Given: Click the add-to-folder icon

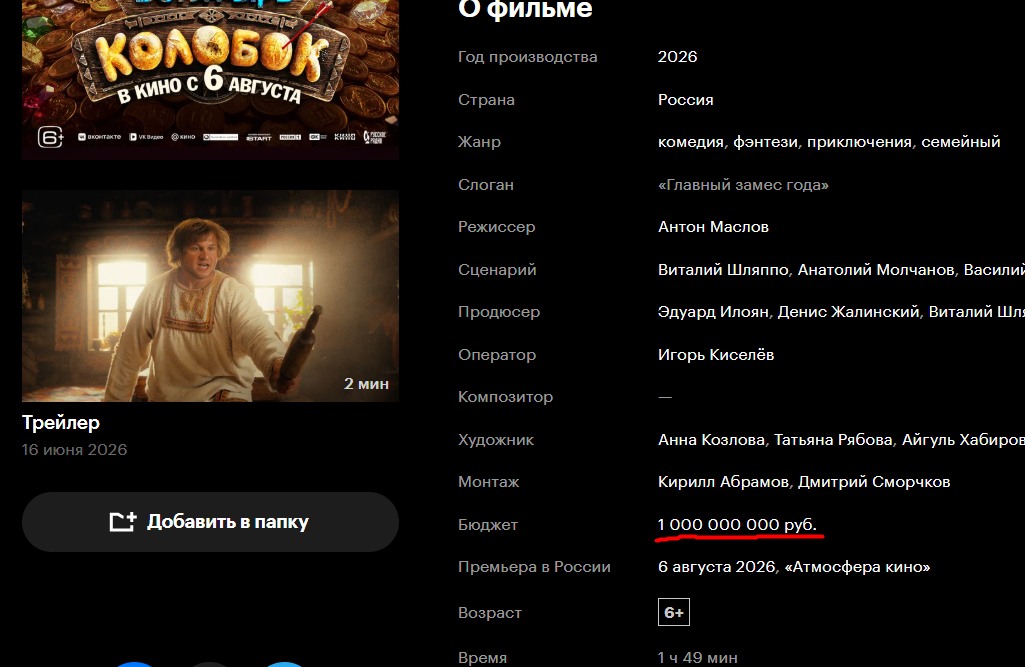Looking at the screenshot, I should (122, 521).
